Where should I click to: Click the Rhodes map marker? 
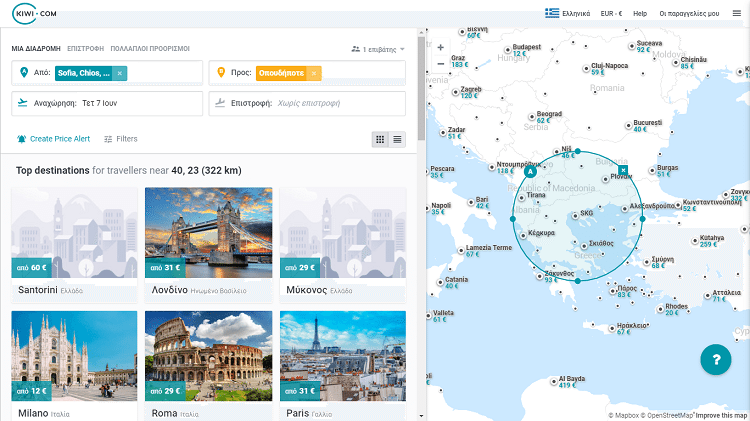pos(661,310)
